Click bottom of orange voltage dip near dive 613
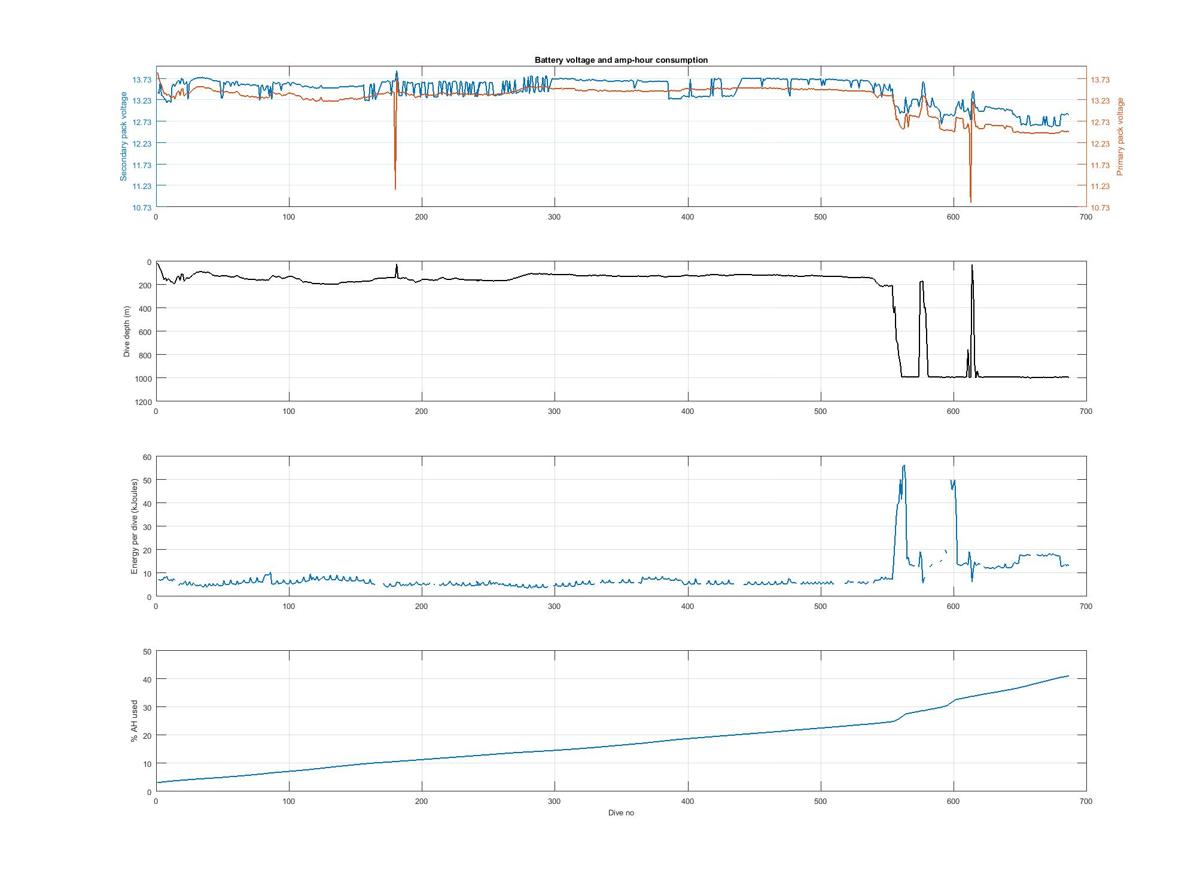The image size is (1200, 889). 970,201
